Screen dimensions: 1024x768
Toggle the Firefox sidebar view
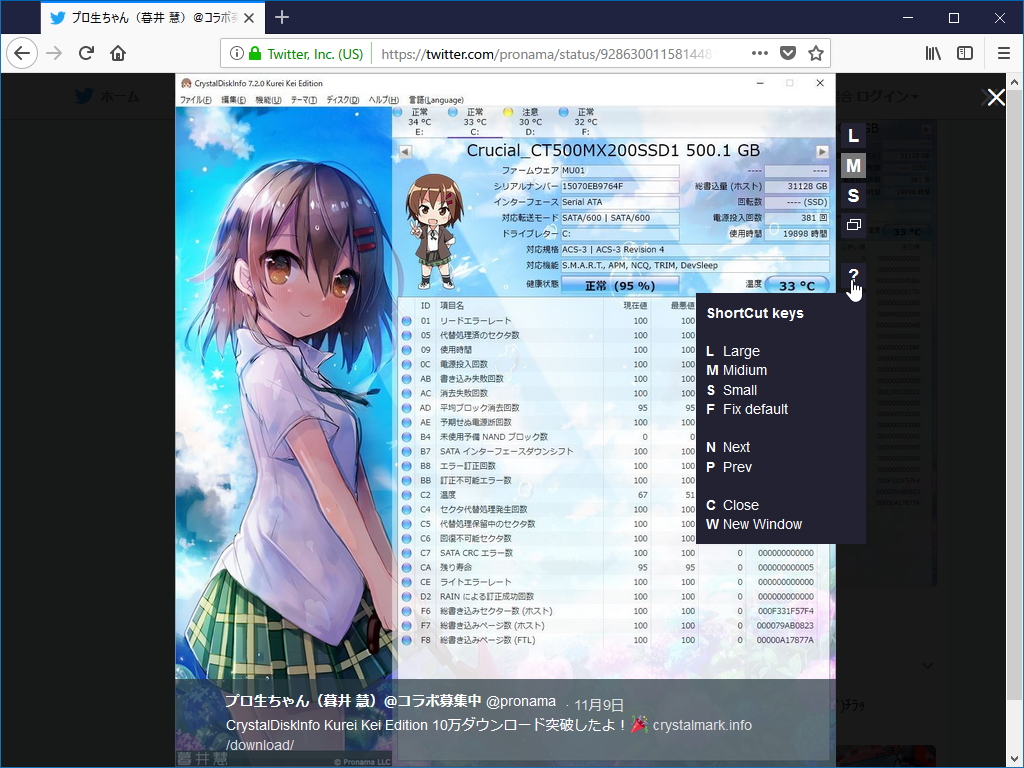tap(963, 53)
